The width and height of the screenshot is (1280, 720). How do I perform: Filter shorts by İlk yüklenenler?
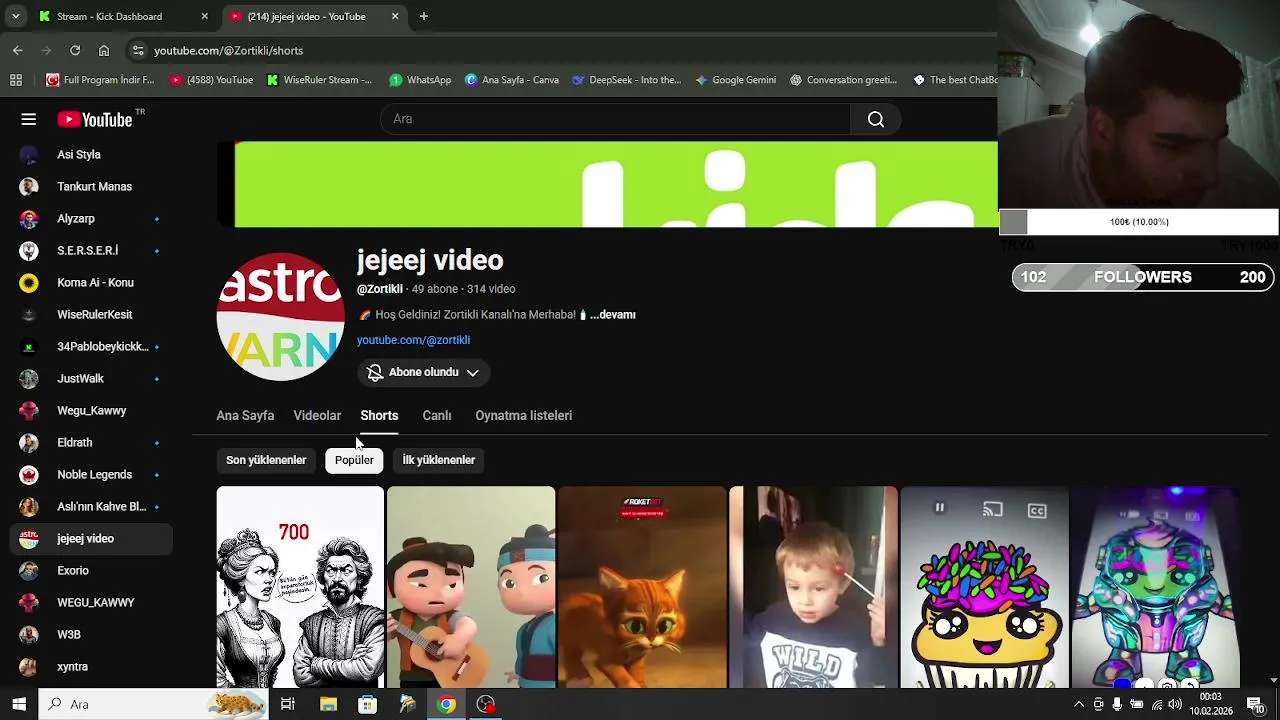tap(438, 460)
